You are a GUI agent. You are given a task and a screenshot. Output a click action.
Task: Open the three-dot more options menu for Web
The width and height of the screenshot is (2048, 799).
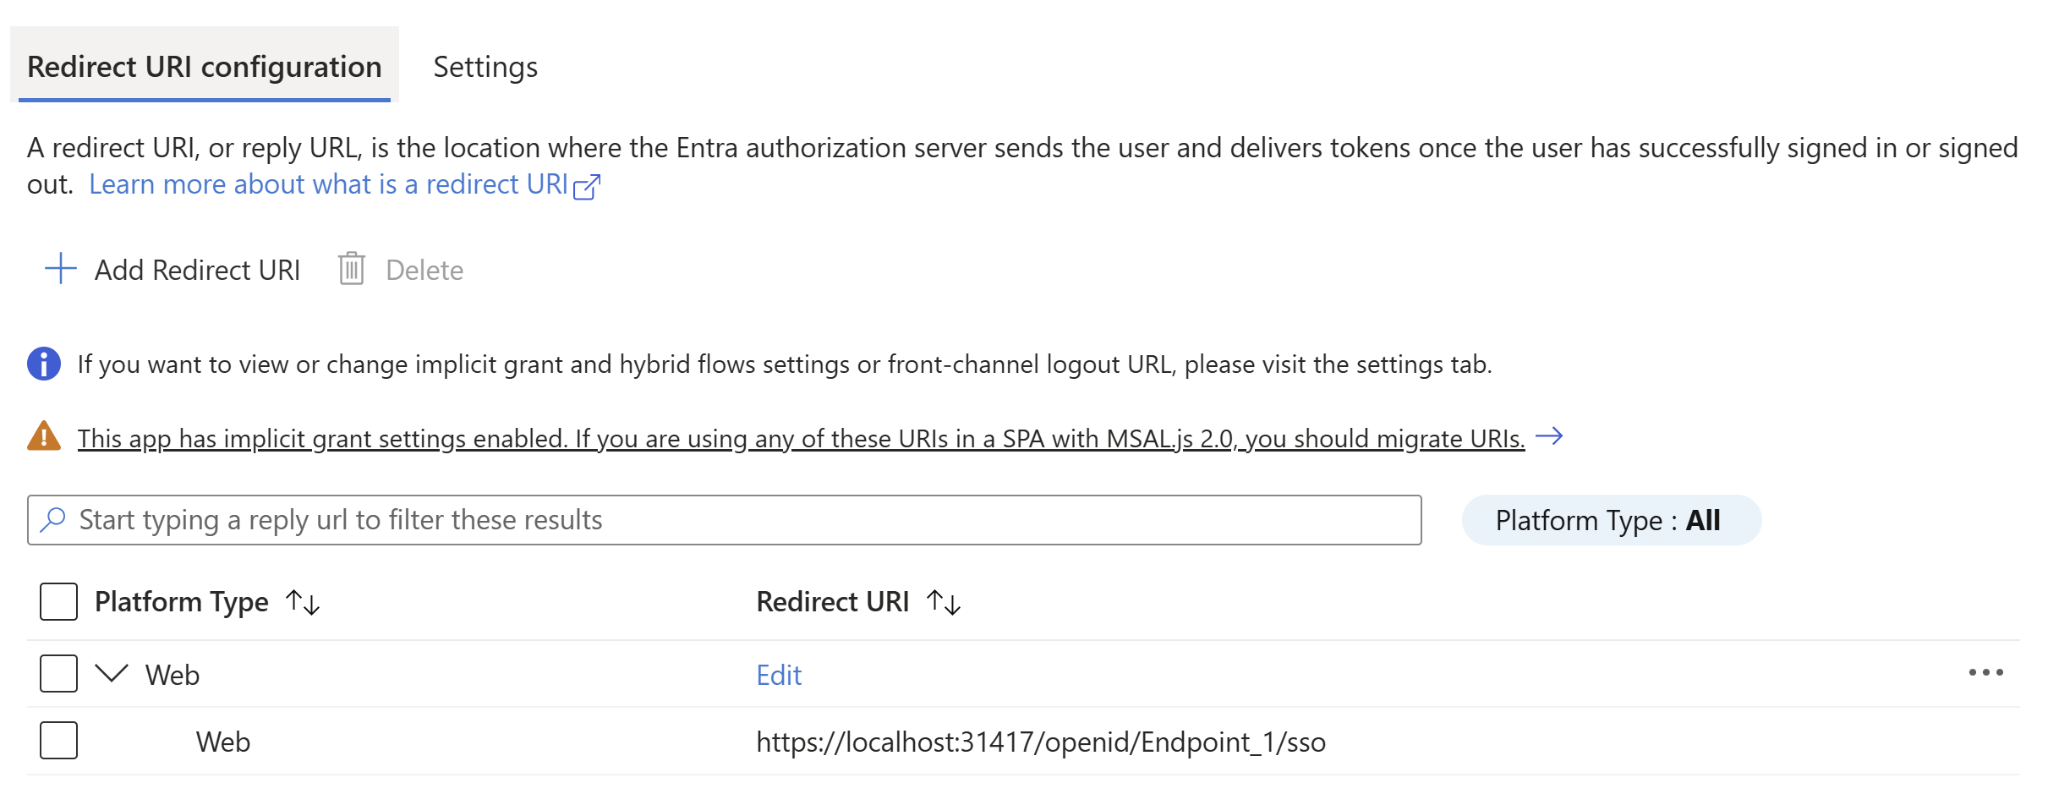[1985, 673]
